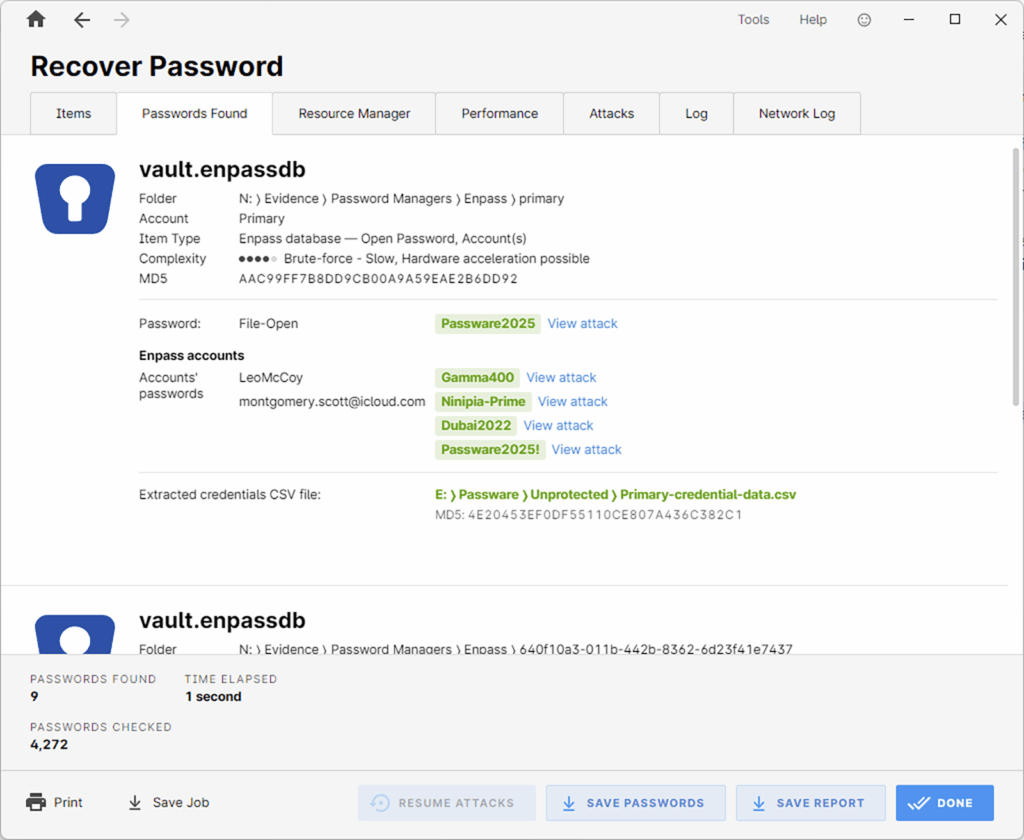The width and height of the screenshot is (1024, 840).
Task: Click the first Enpass vault database icon
Action: [x=75, y=198]
